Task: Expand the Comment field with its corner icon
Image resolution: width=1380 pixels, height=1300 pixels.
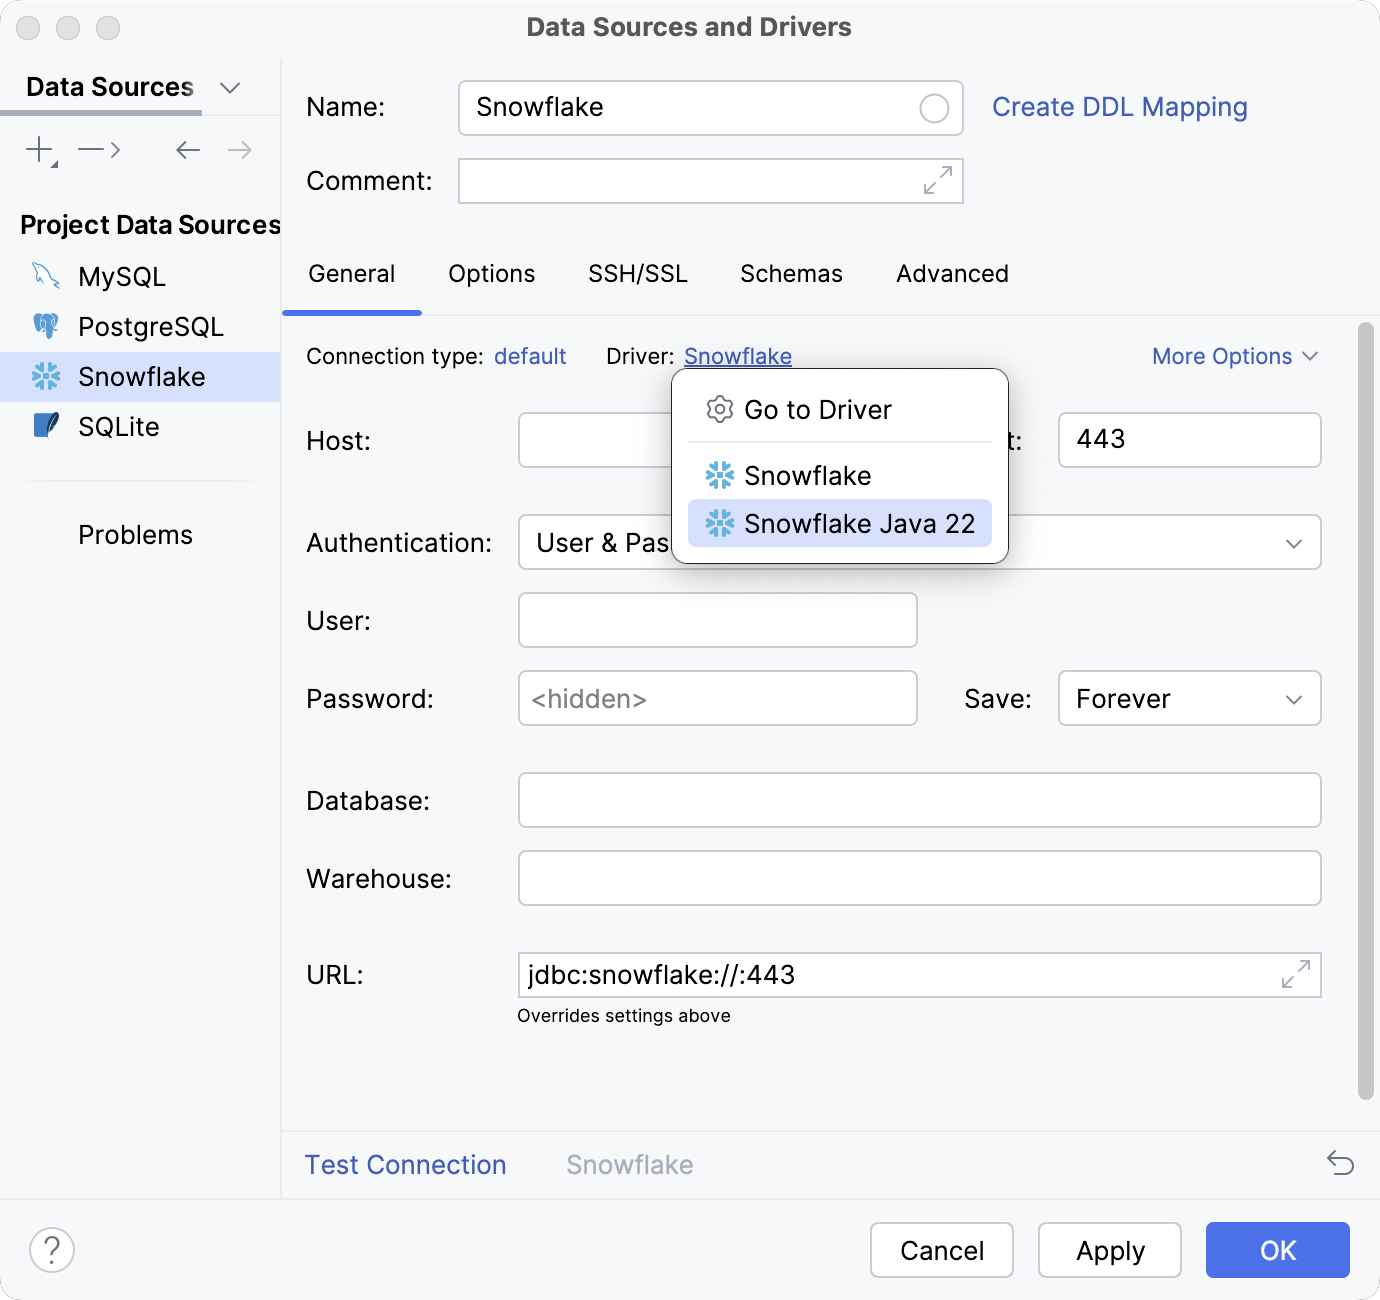Action: [936, 181]
